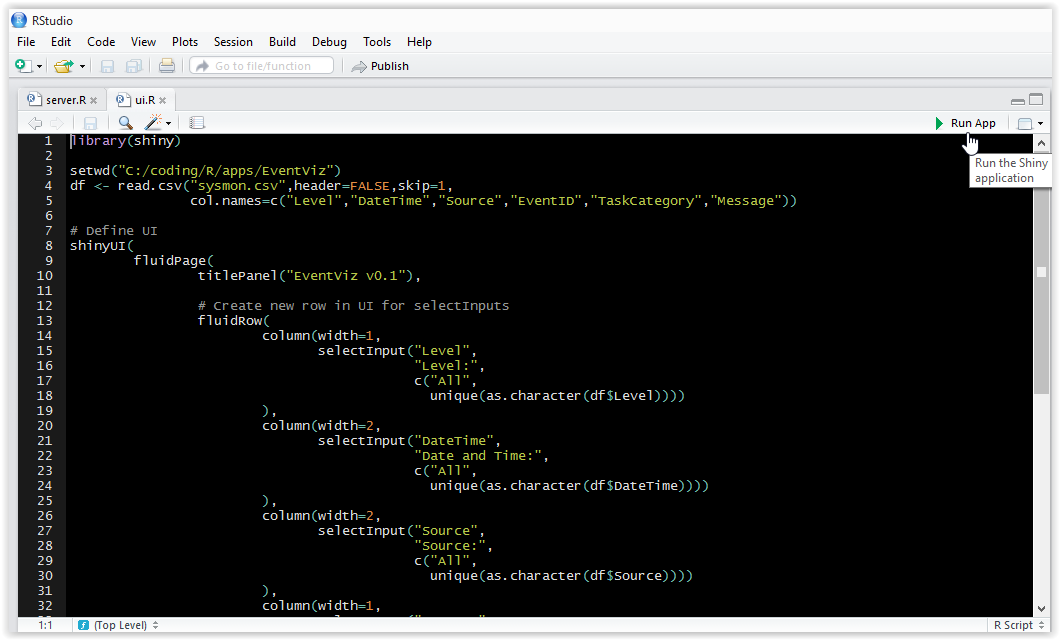
Task: Go forward to next source location
Action: tap(57, 123)
